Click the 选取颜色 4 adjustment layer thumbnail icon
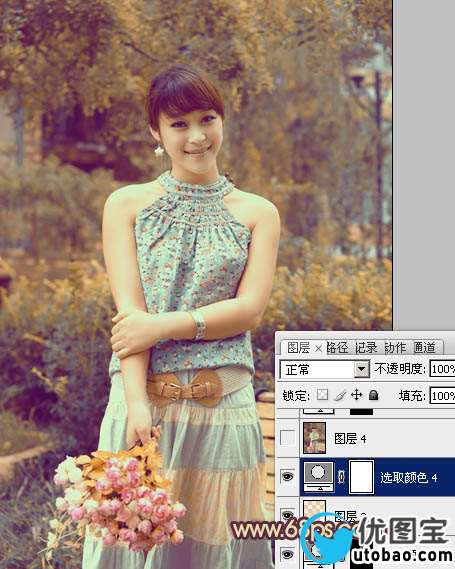 pyautogui.click(x=319, y=476)
